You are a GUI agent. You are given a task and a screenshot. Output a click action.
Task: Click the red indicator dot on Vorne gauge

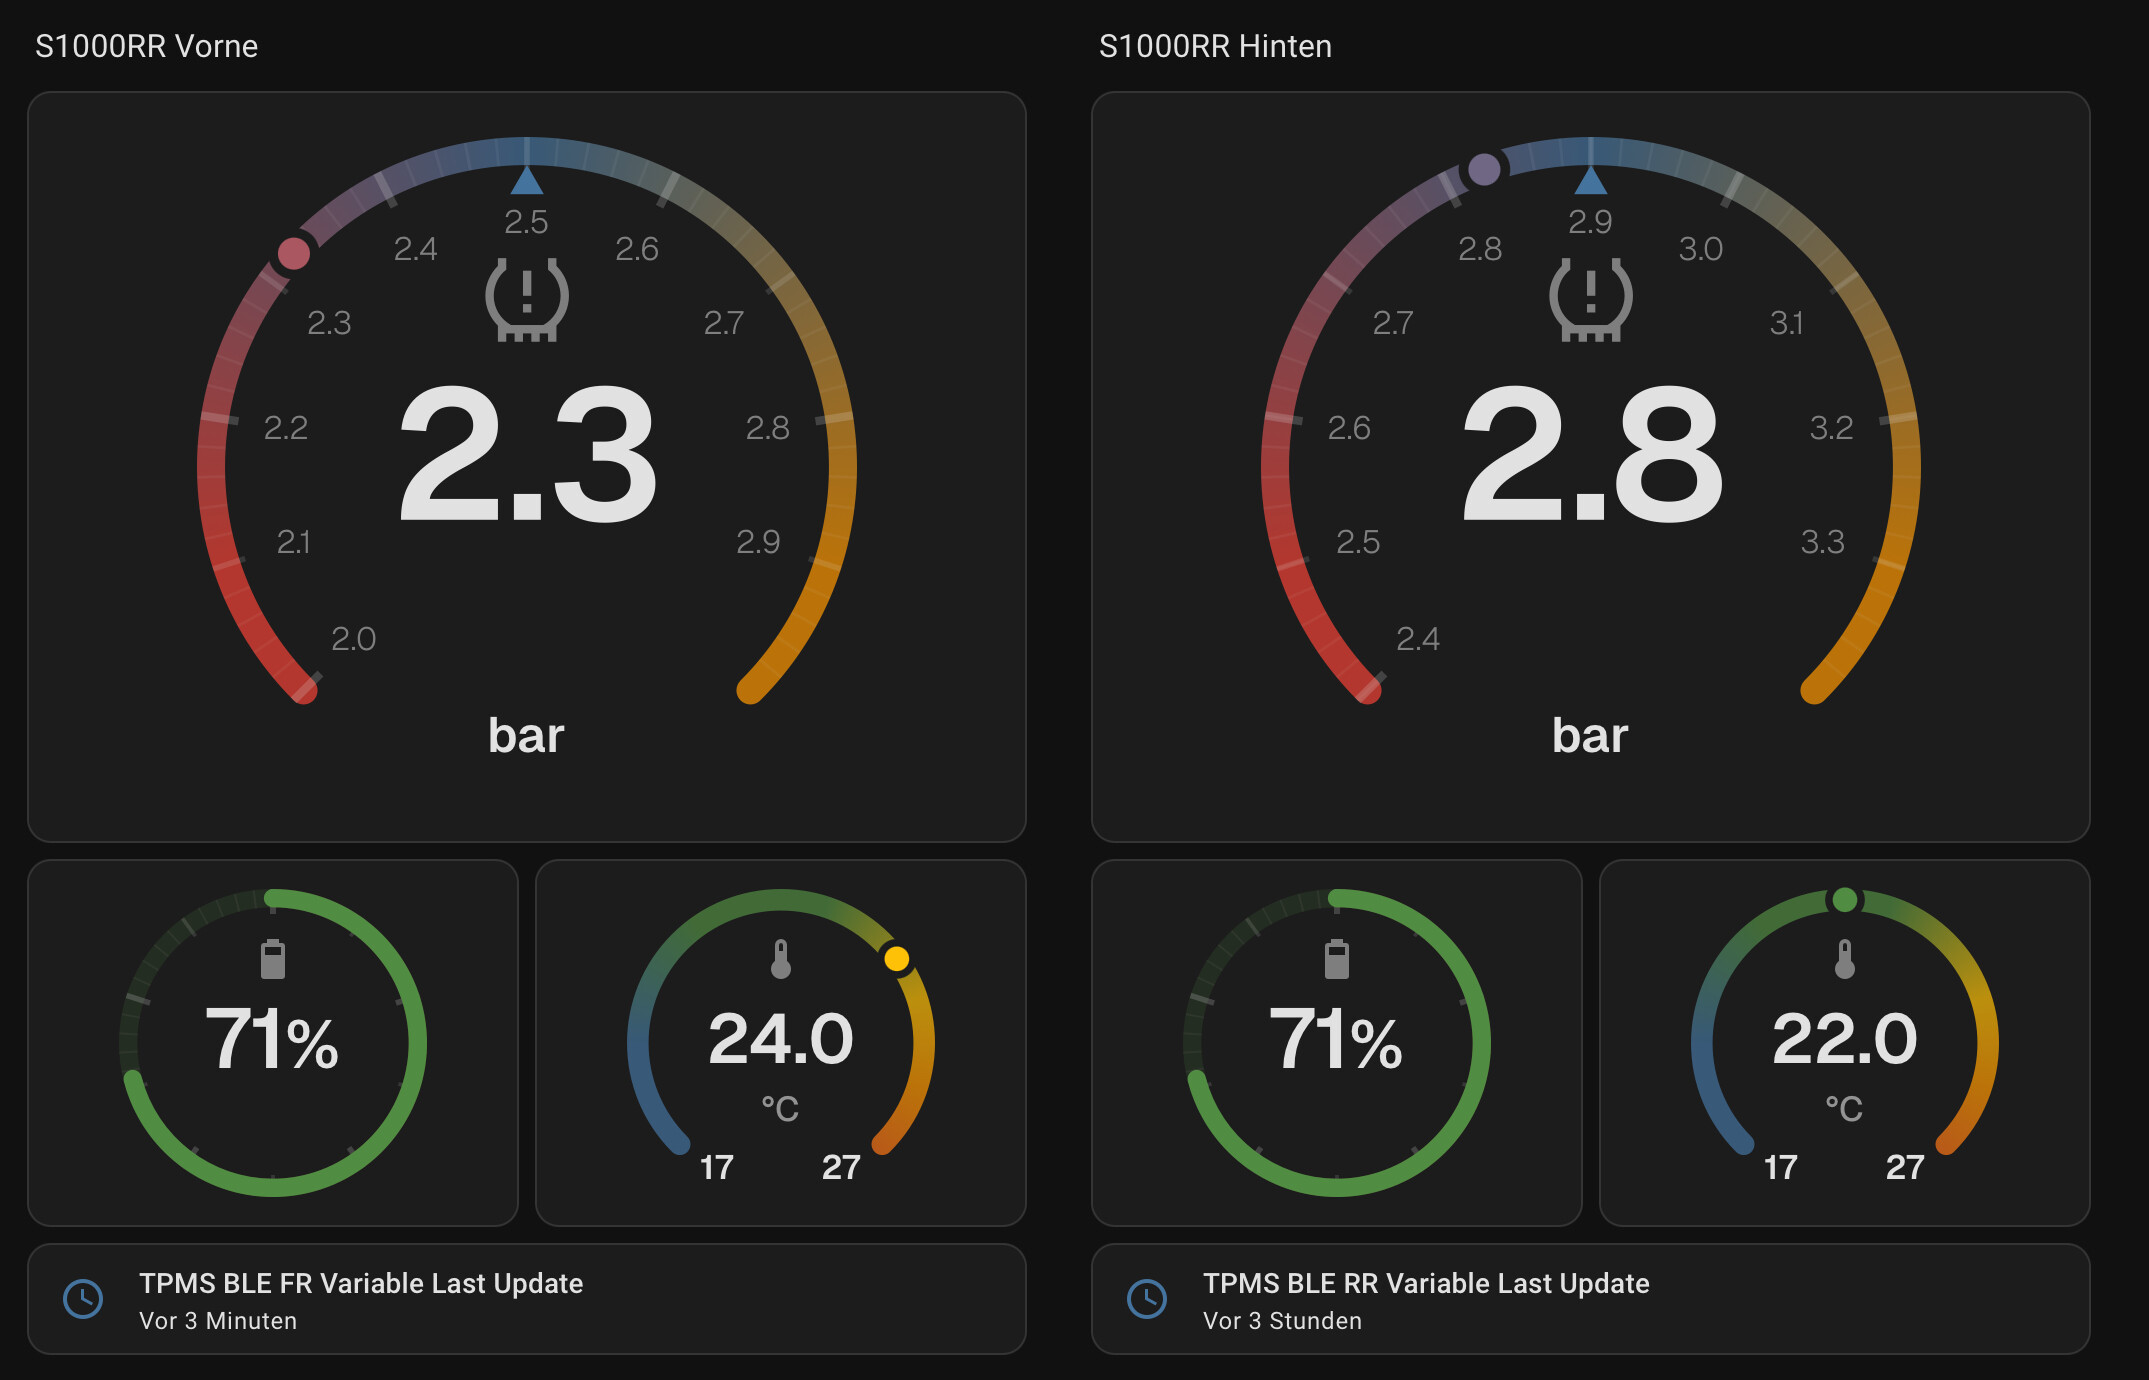click(294, 254)
